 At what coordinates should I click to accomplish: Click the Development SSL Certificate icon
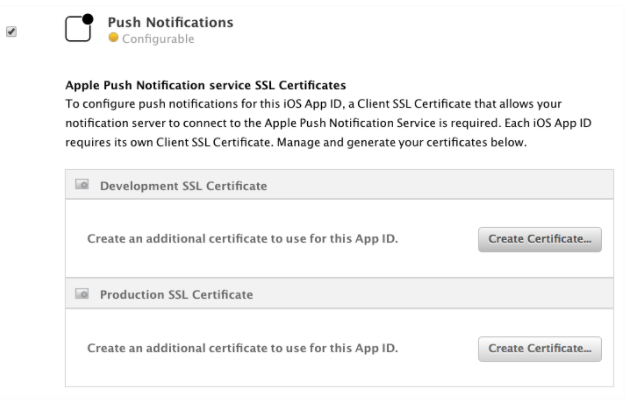click(x=82, y=186)
